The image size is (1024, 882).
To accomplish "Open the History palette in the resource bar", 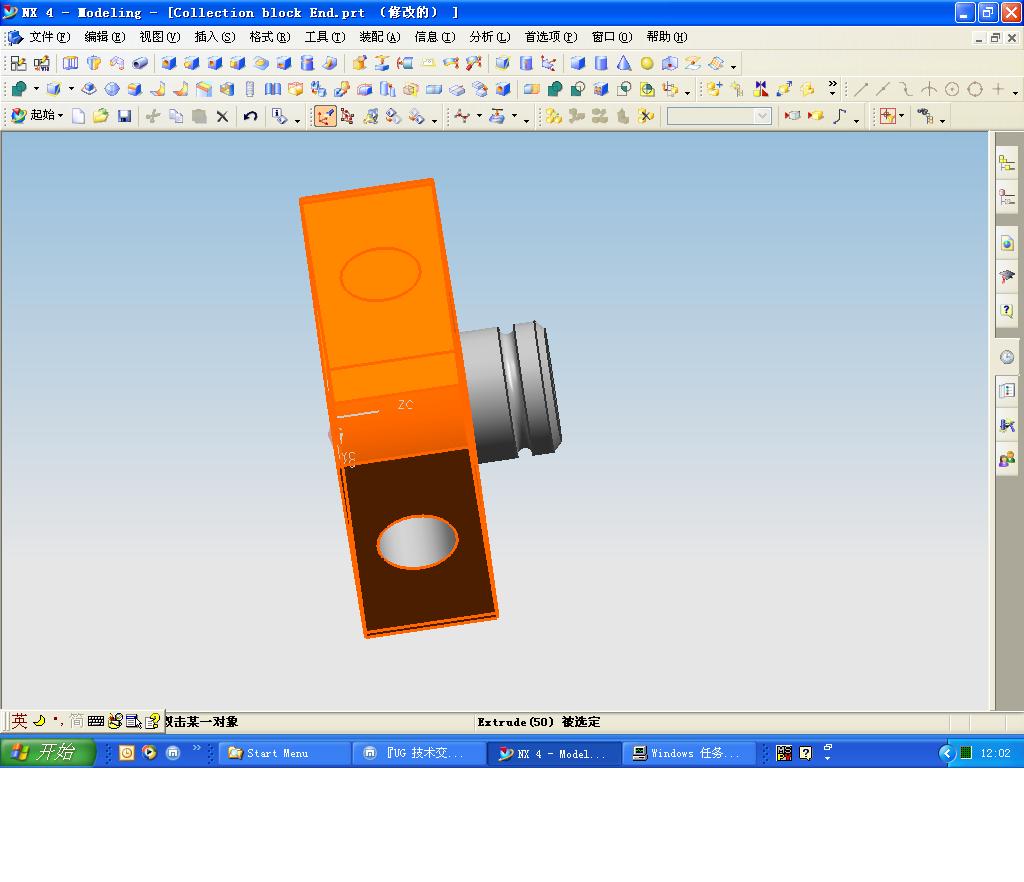I will click(x=1006, y=357).
